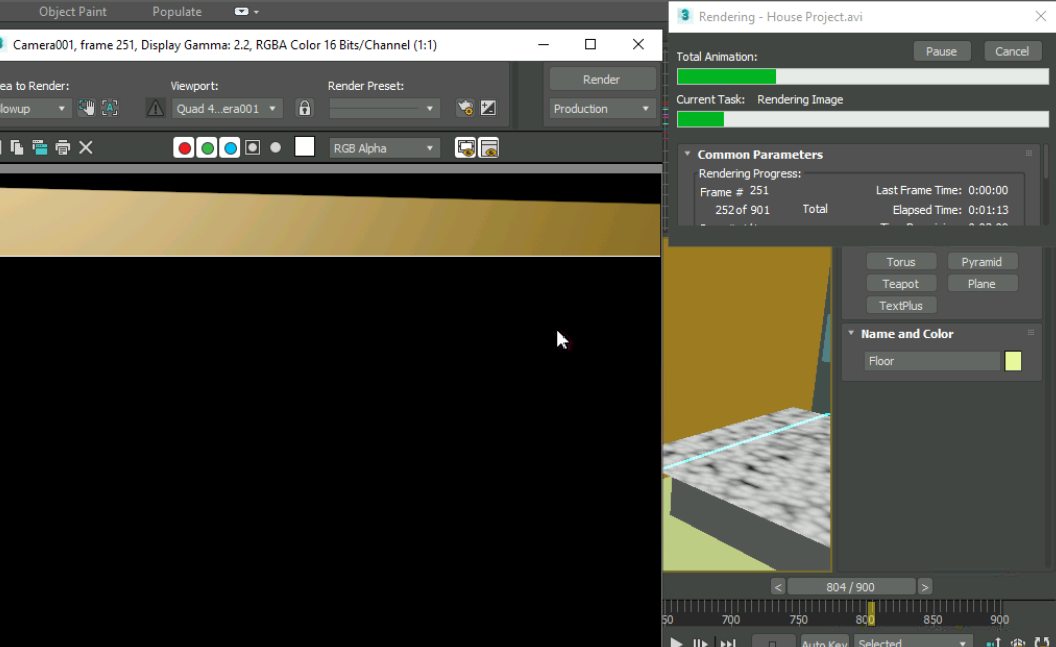
Task: Enable Auto Key animation mode
Action: click(824, 643)
